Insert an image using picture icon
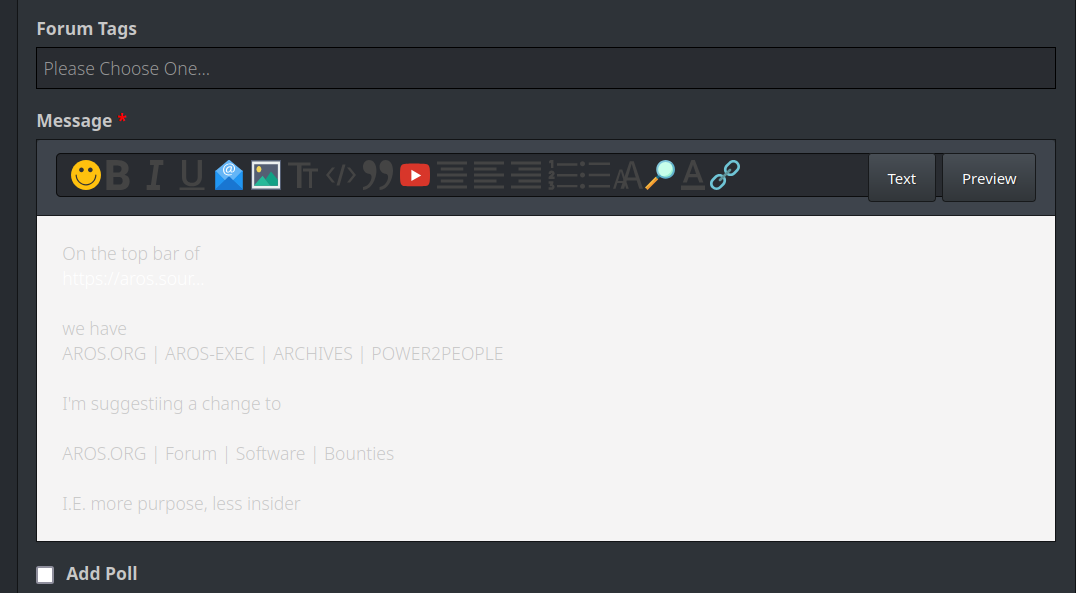Viewport: 1076px width, 593px height. pos(265,176)
